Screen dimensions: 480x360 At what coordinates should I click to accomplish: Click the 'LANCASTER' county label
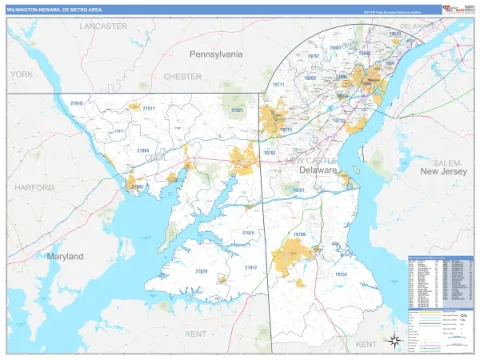coord(103,26)
